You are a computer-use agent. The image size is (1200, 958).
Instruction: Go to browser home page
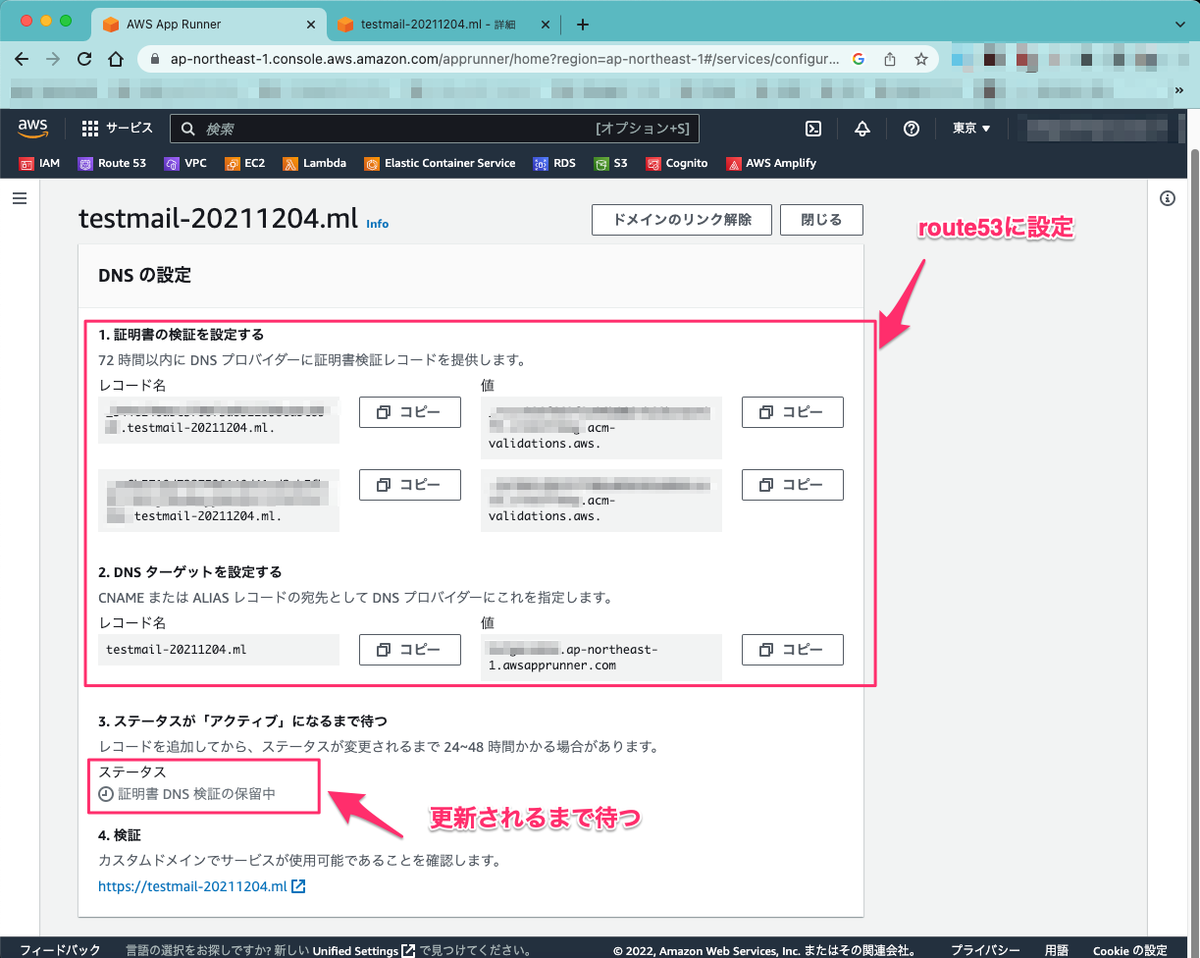click(116, 59)
